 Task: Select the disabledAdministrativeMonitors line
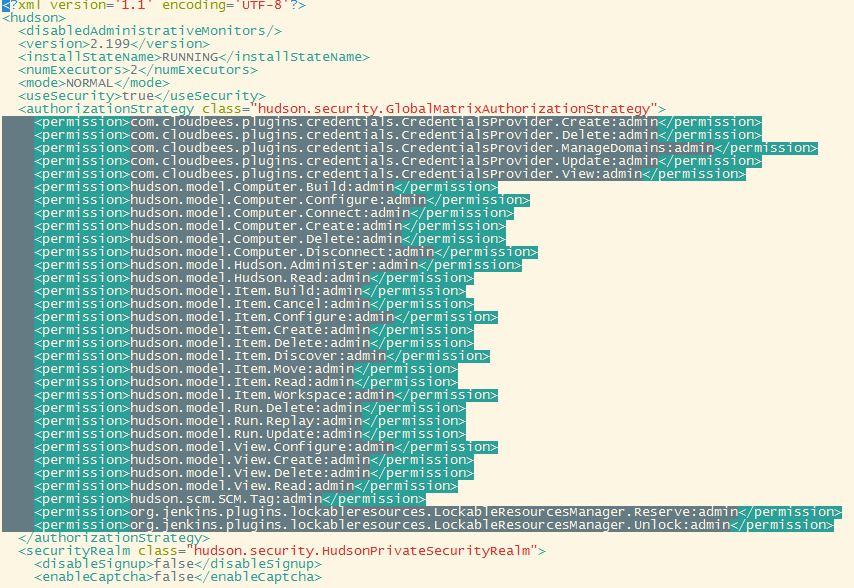[150, 31]
